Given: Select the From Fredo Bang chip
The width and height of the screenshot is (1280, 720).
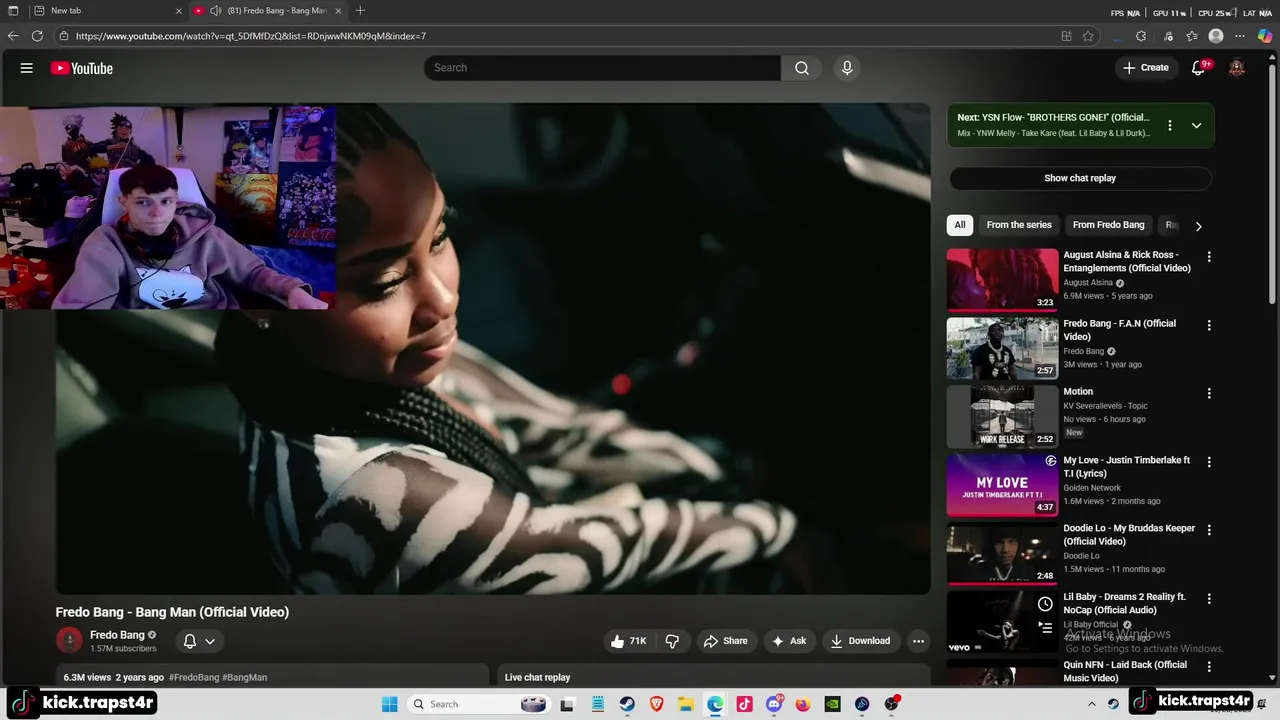Looking at the screenshot, I should pyautogui.click(x=1108, y=225).
